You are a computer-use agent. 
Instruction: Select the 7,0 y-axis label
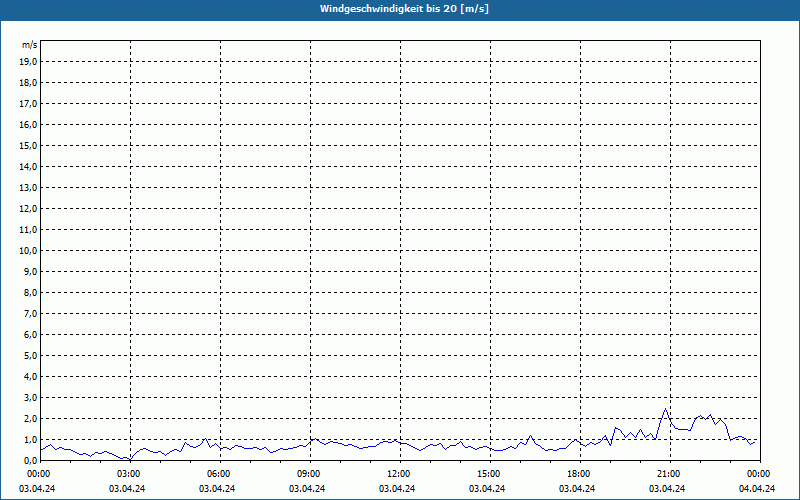tap(32, 313)
